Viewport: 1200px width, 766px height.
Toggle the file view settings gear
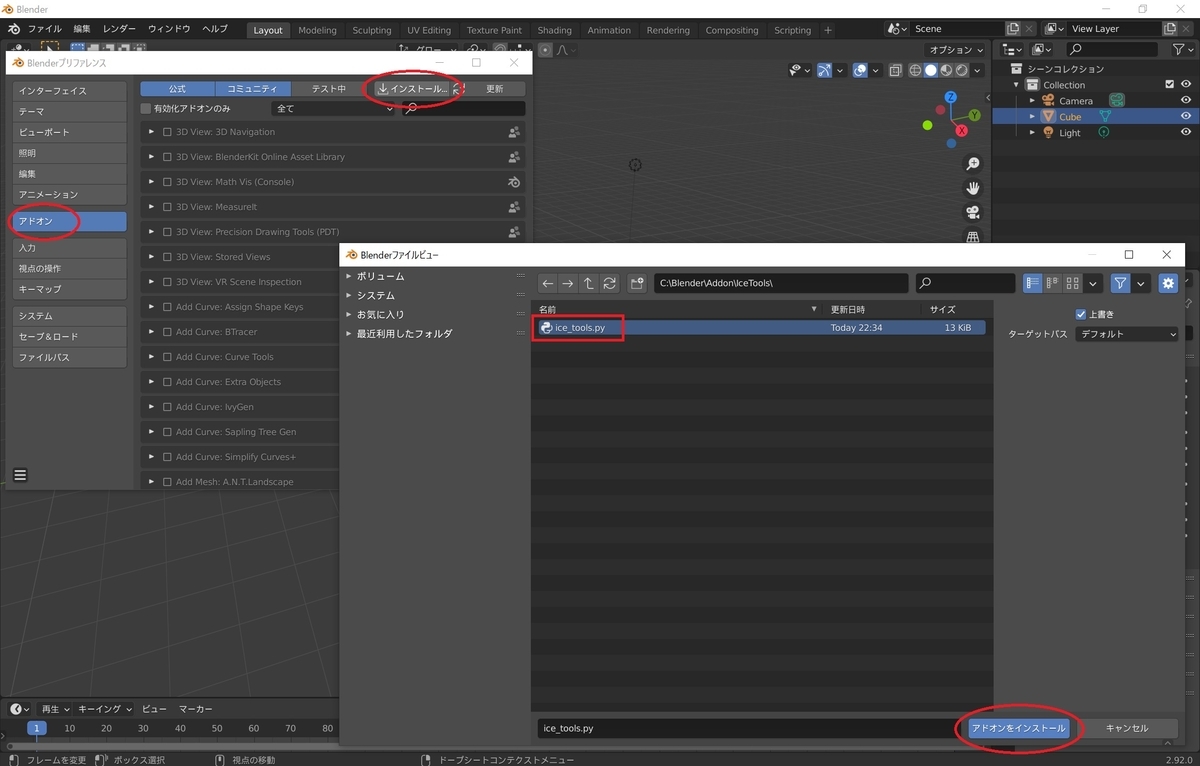(x=1168, y=284)
